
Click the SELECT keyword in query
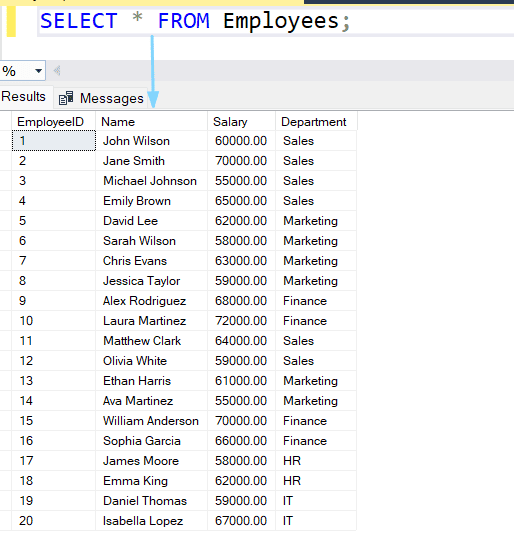click(79, 21)
